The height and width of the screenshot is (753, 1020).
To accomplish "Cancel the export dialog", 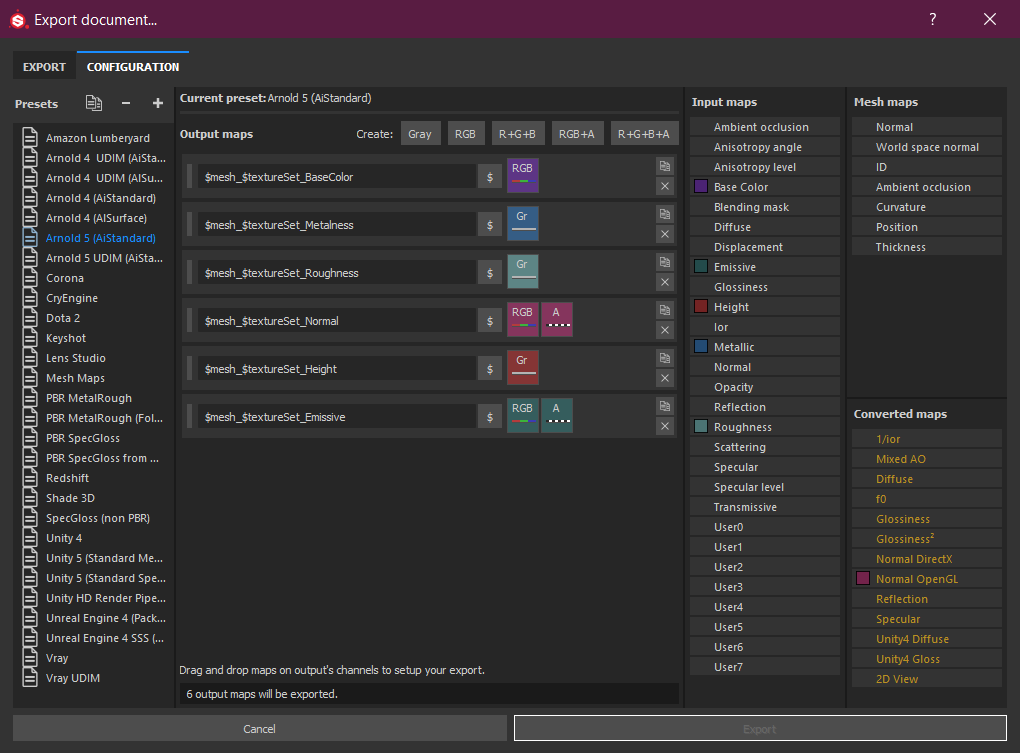I will [260, 729].
